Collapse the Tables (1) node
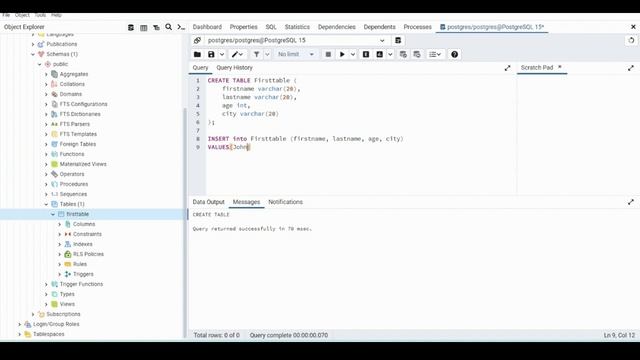The height and width of the screenshot is (360, 640). click(46, 204)
